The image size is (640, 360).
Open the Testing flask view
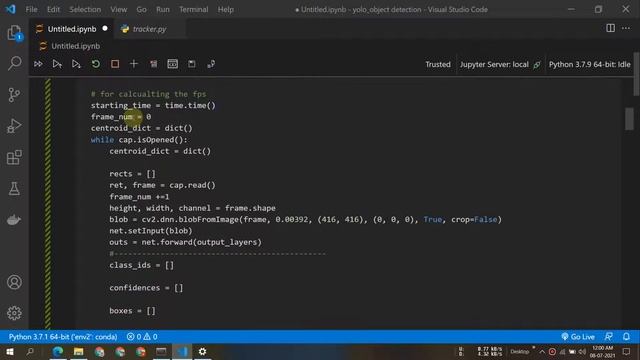pyautogui.click(x=14, y=189)
